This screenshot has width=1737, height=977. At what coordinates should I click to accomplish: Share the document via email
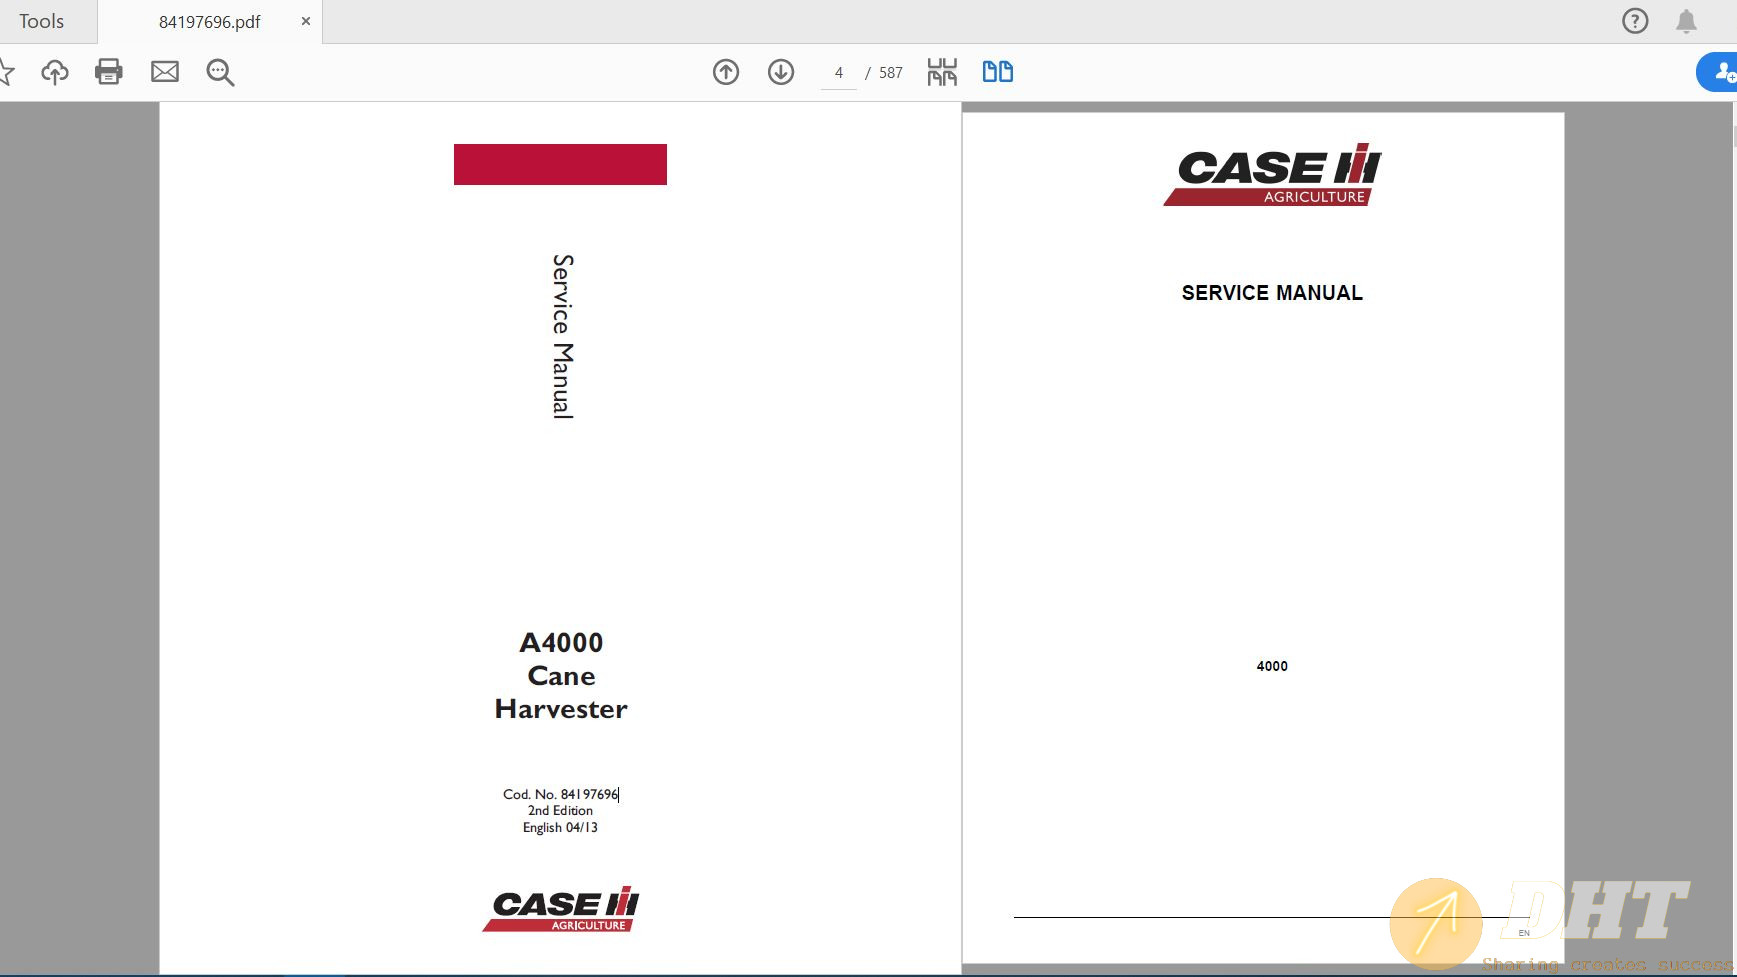pos(165,71)
